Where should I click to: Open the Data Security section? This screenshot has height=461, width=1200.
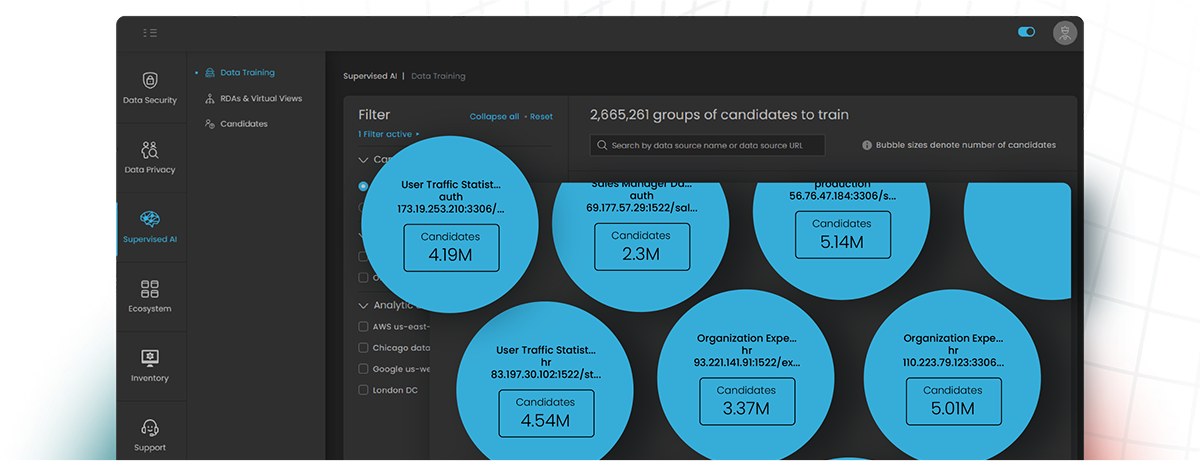tap(150, 88)
